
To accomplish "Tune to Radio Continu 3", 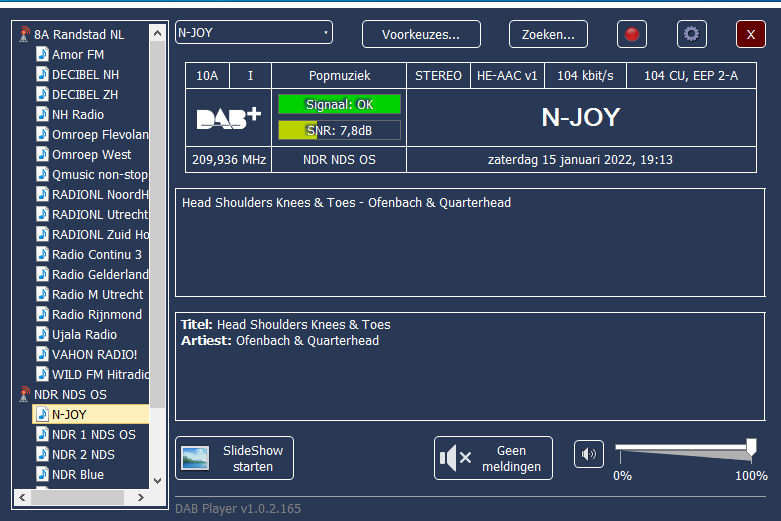I will (97, 255).
